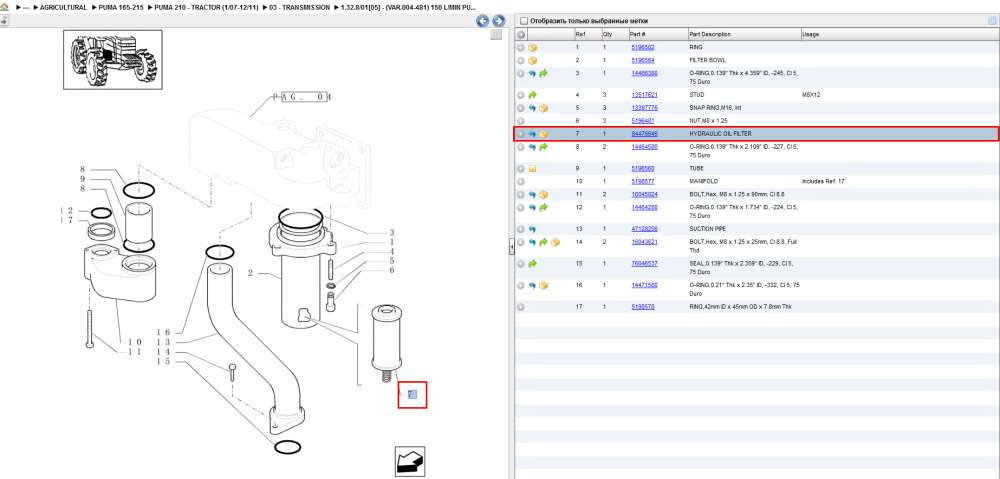Screen dimensions: 1000x479
Task: Go to next illustration with right arrow
Action: [498, 21]
